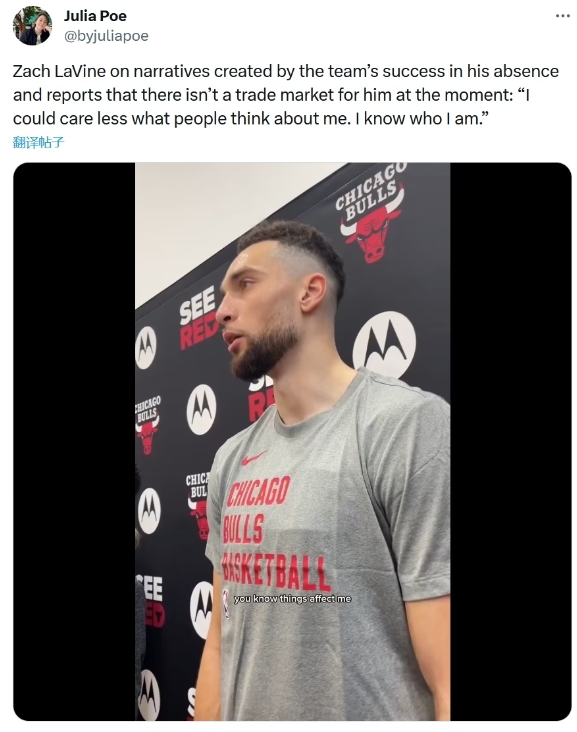Click the Chicago Bulls Basketball shirt text
577x732 pixels.
click(275, 534)
